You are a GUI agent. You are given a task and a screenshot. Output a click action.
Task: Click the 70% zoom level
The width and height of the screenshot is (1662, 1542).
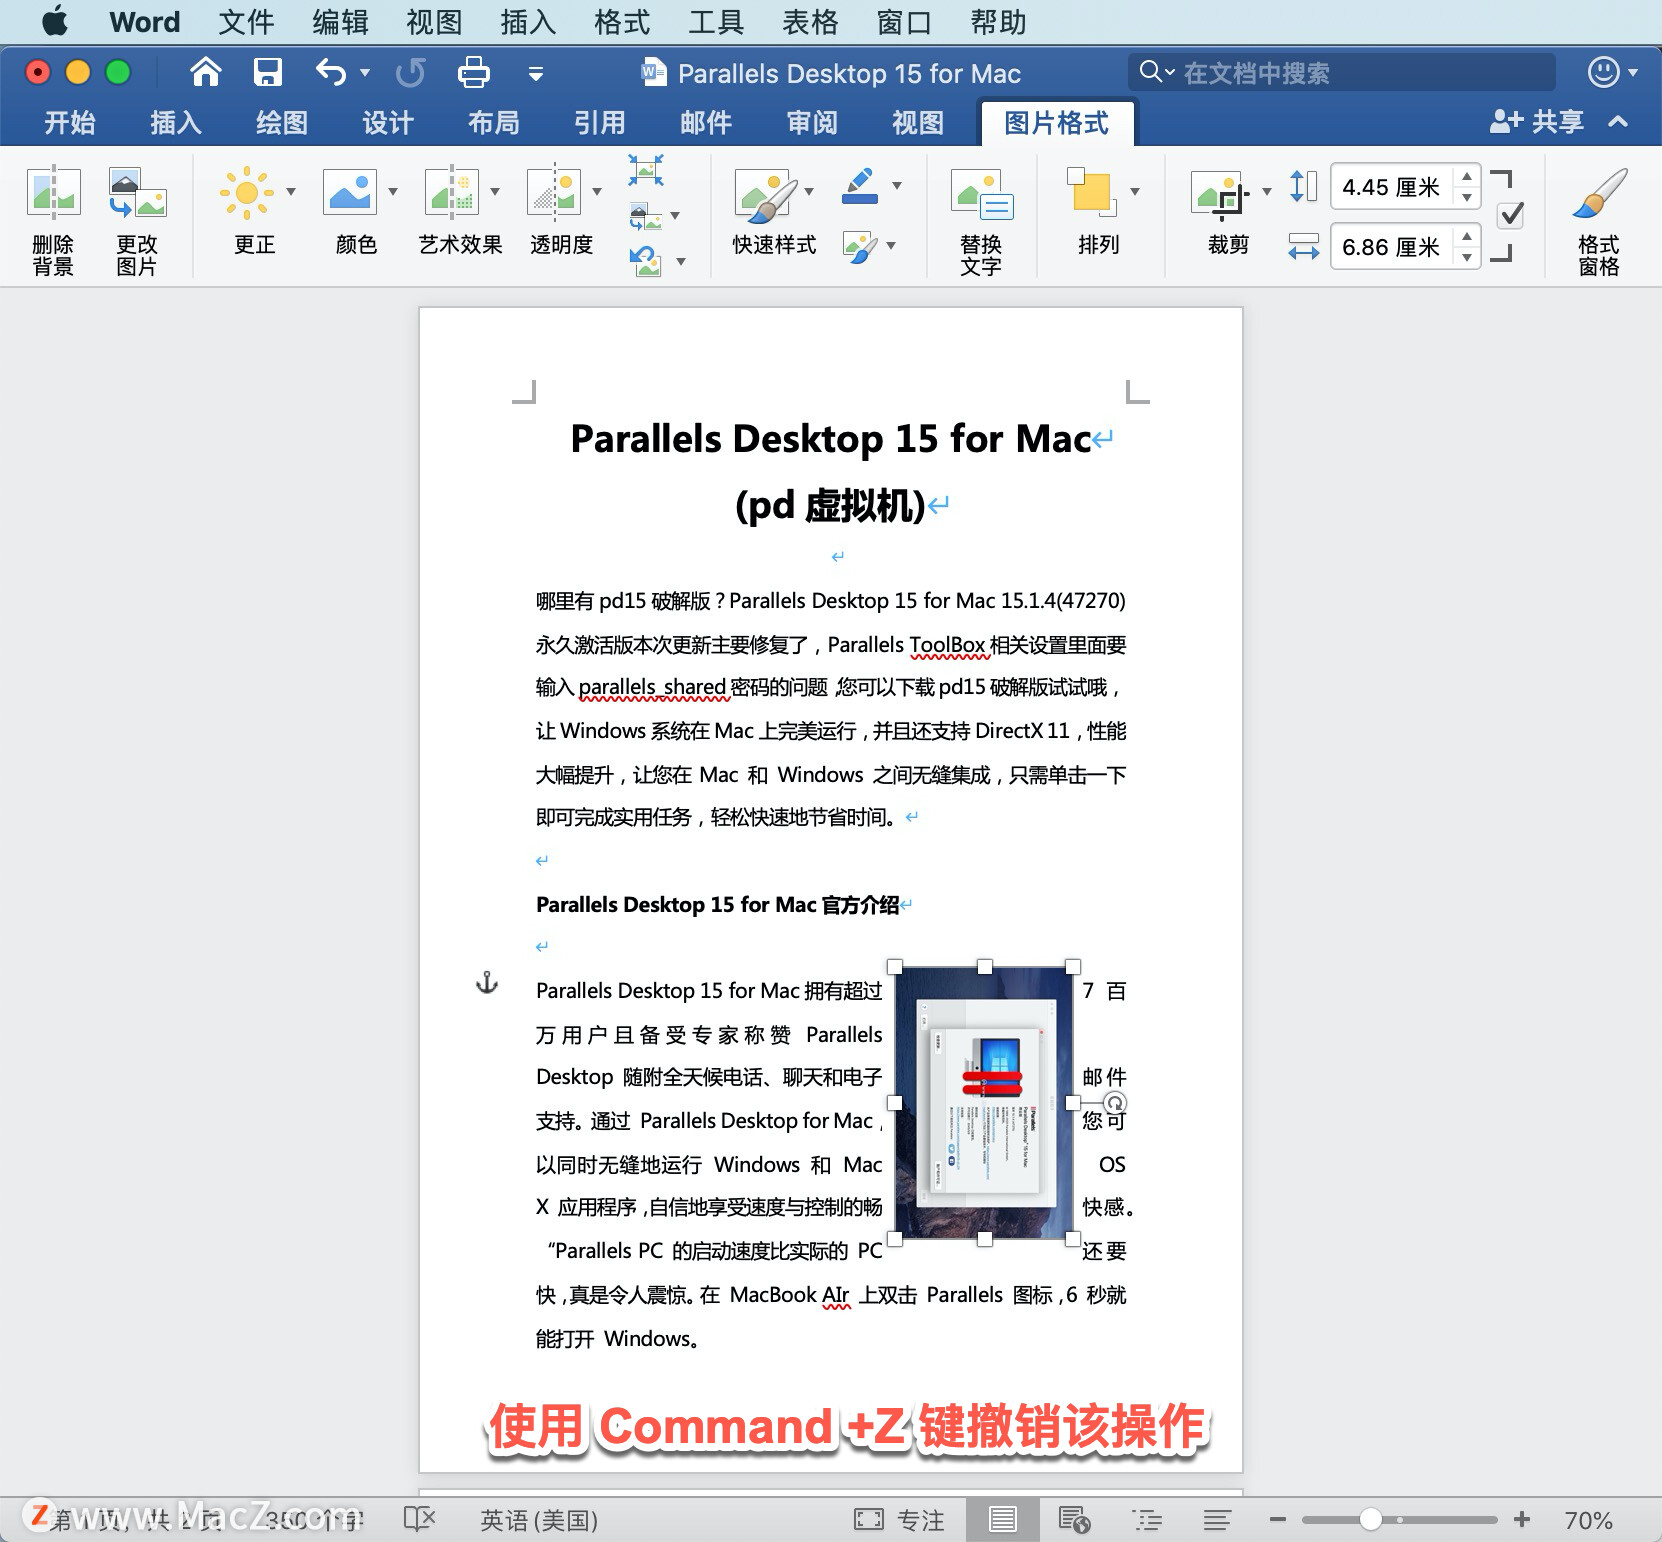pos(1588,1520)
